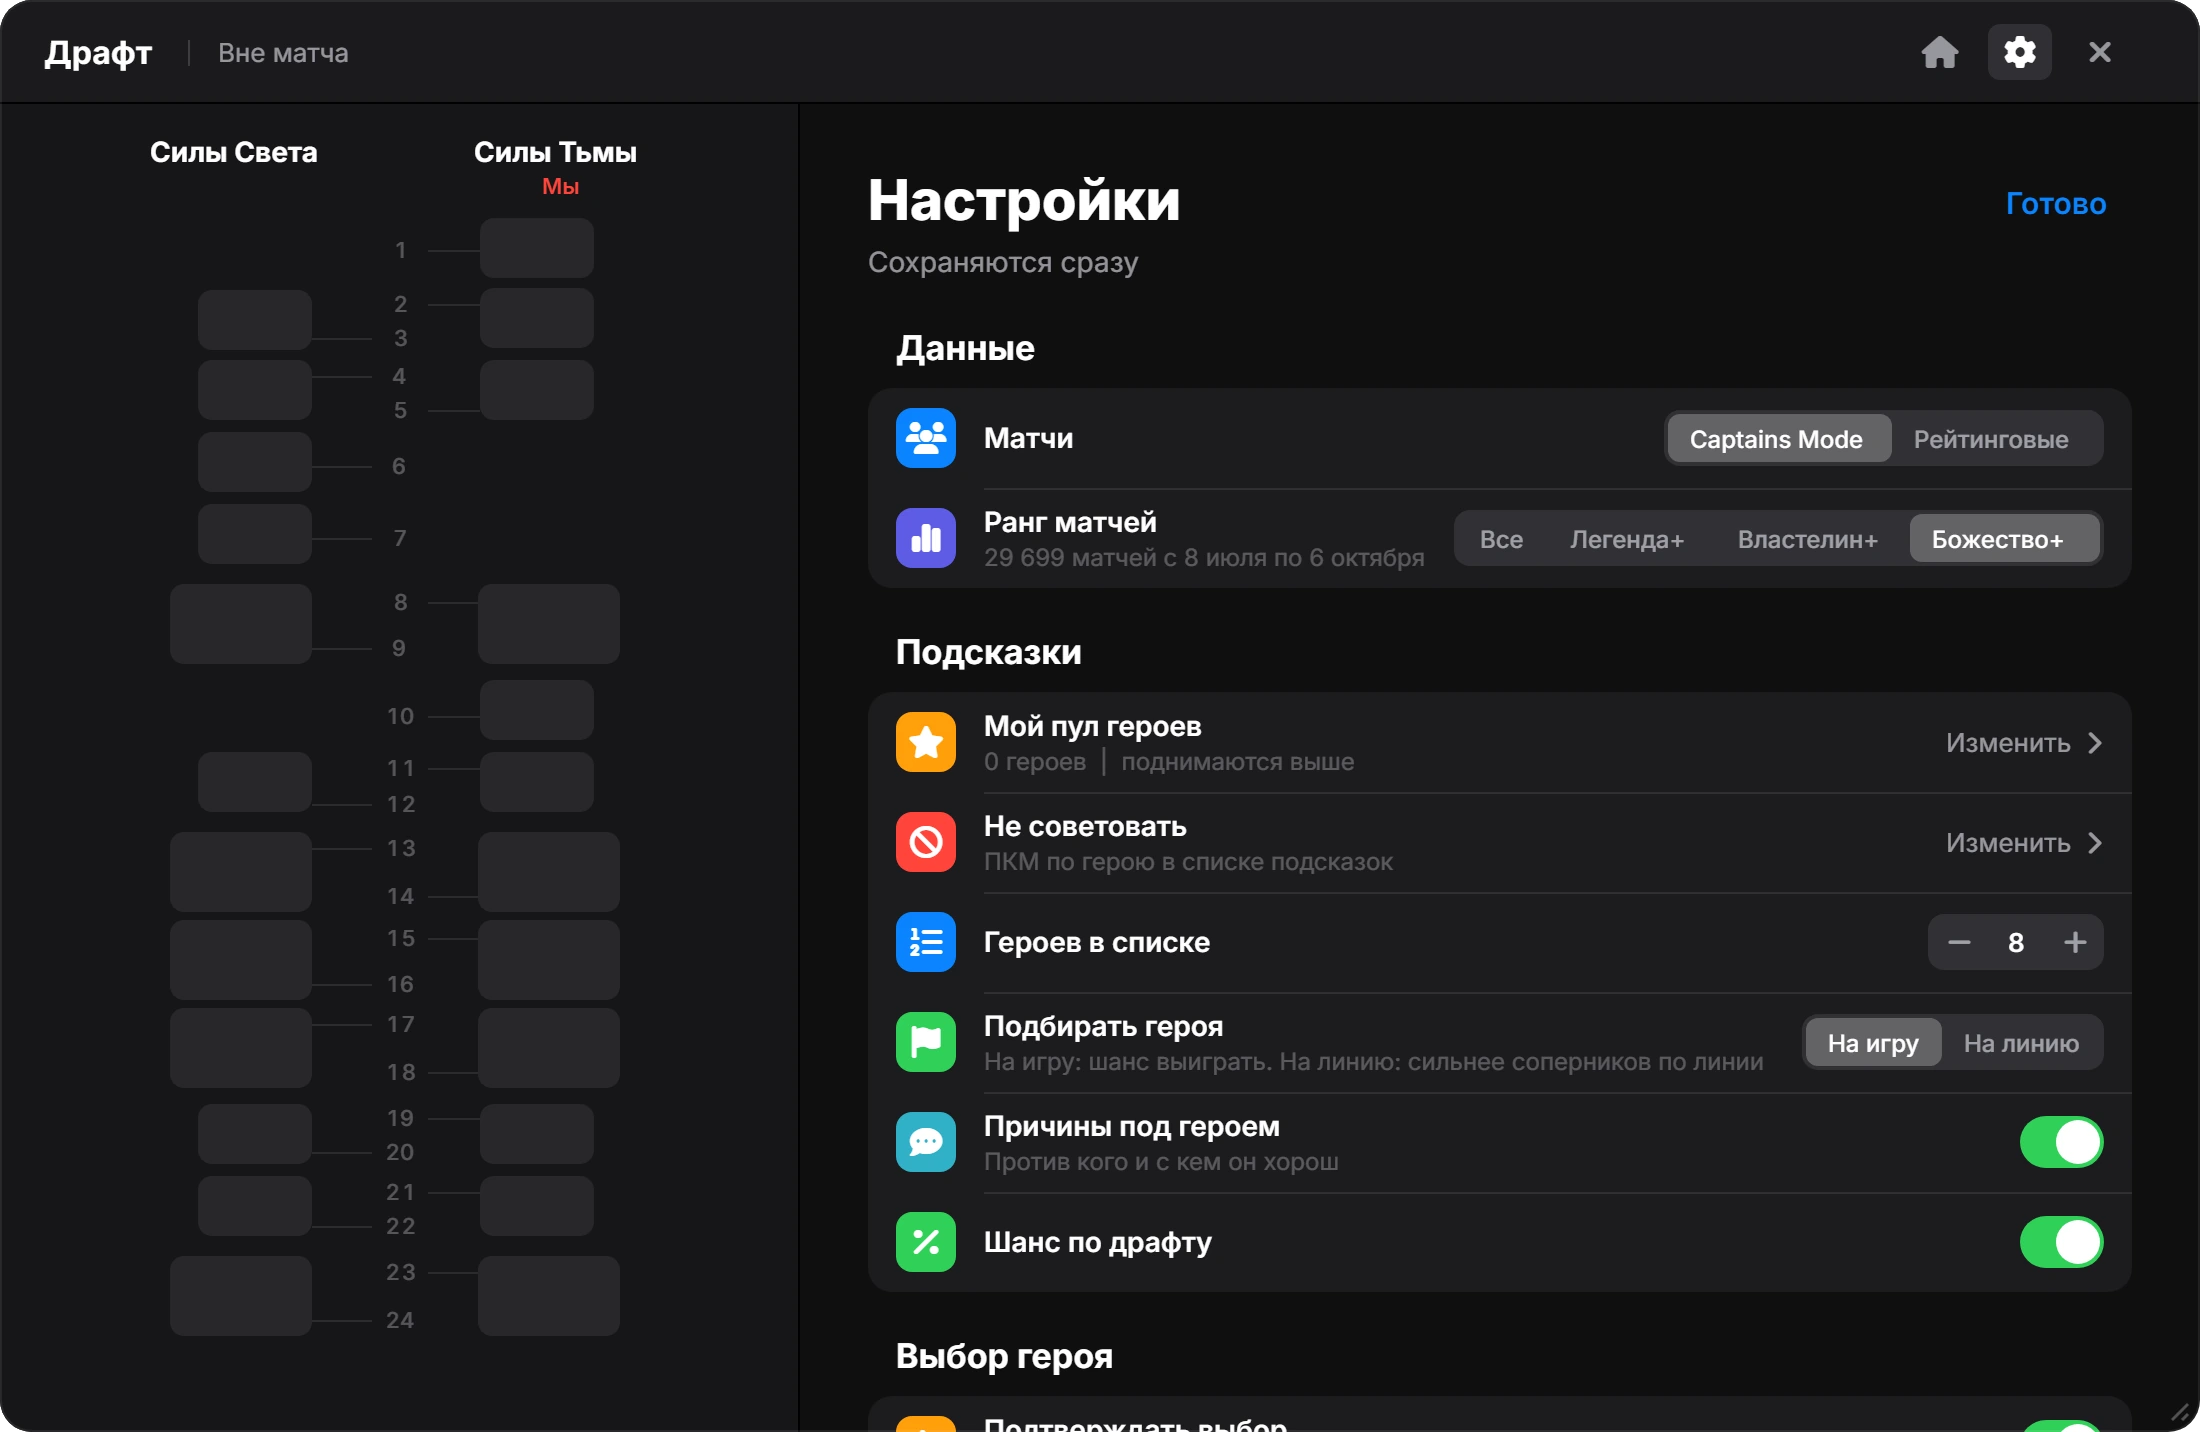Increase heroes in list with plus
Image resolution: width=2200 pixels, height=1432 pixels.
2075,942
